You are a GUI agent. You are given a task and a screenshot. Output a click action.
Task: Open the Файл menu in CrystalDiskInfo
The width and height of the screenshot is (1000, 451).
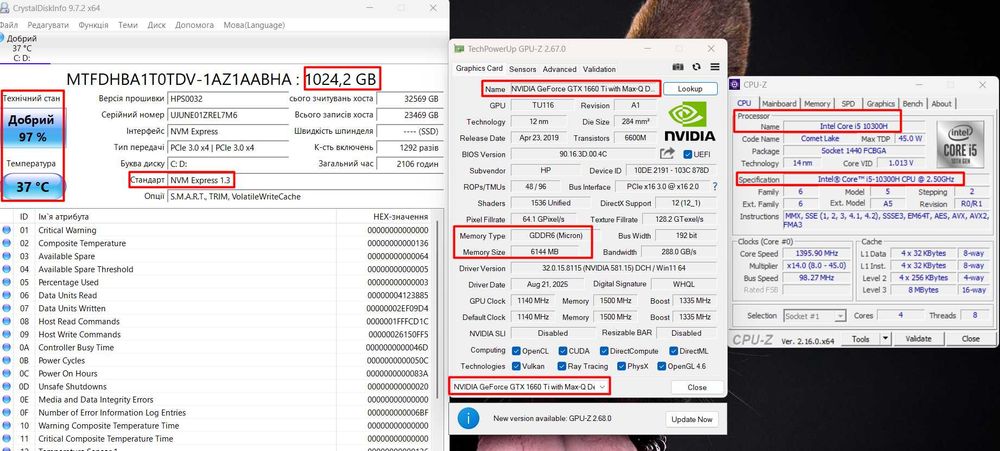8,25
